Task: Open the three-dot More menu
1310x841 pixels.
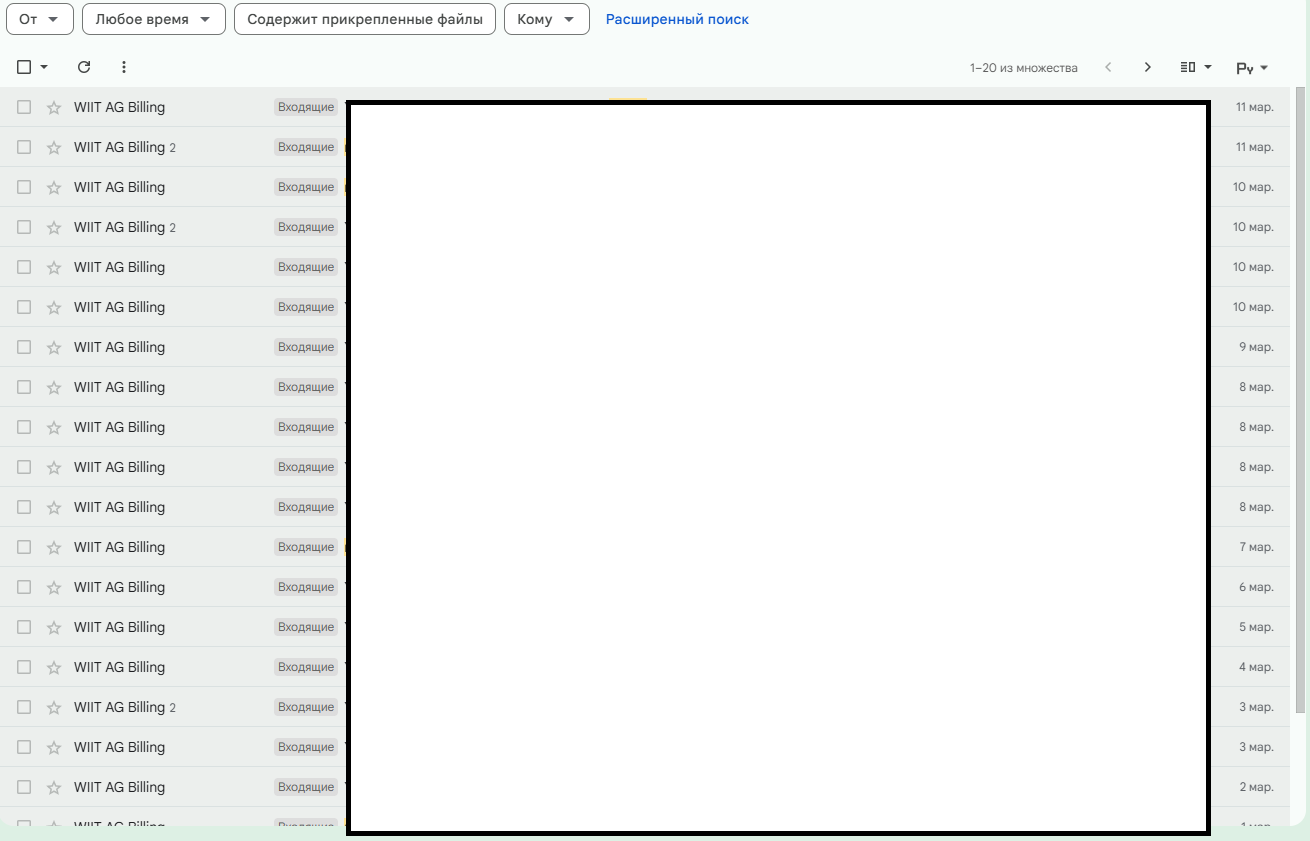Action: click(124, 67)
